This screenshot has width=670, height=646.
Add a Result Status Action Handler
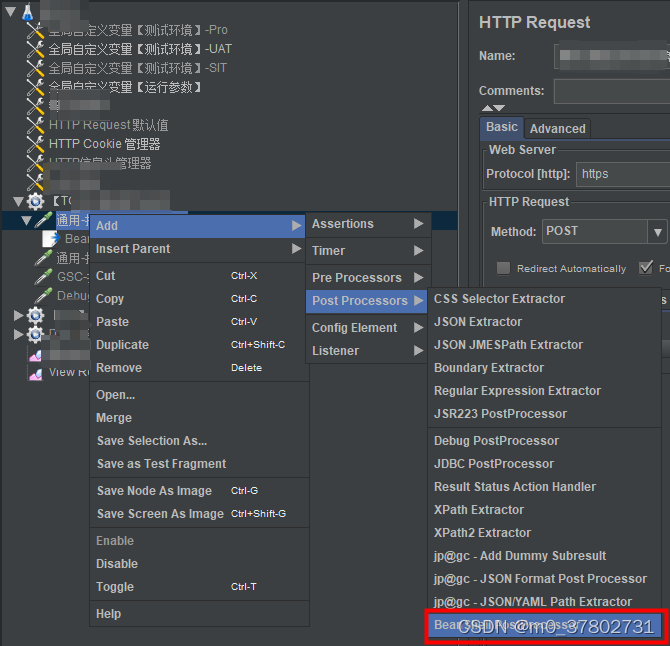tap(544, 487)
